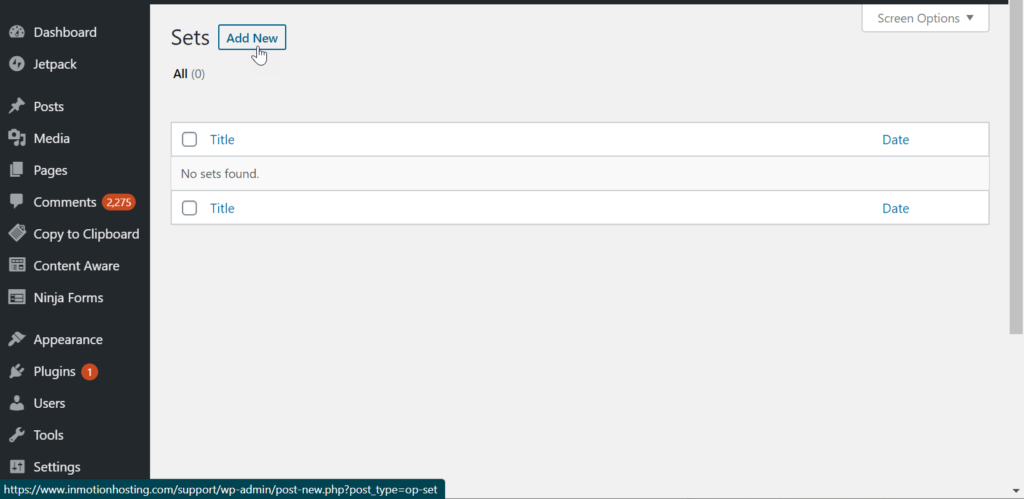Click the All sets filter link
This screenshot has height=499, width=1024.
(180, 74)
